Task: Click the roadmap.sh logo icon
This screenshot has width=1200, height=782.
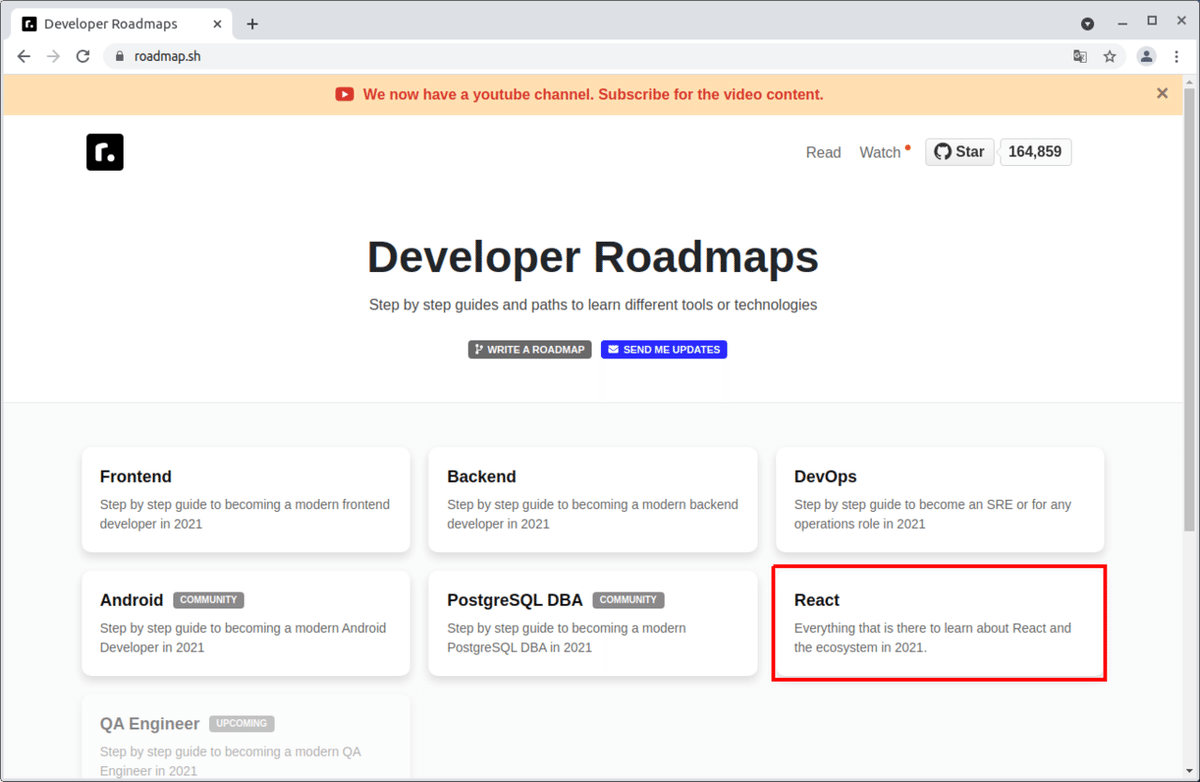Action: [104, 151]
